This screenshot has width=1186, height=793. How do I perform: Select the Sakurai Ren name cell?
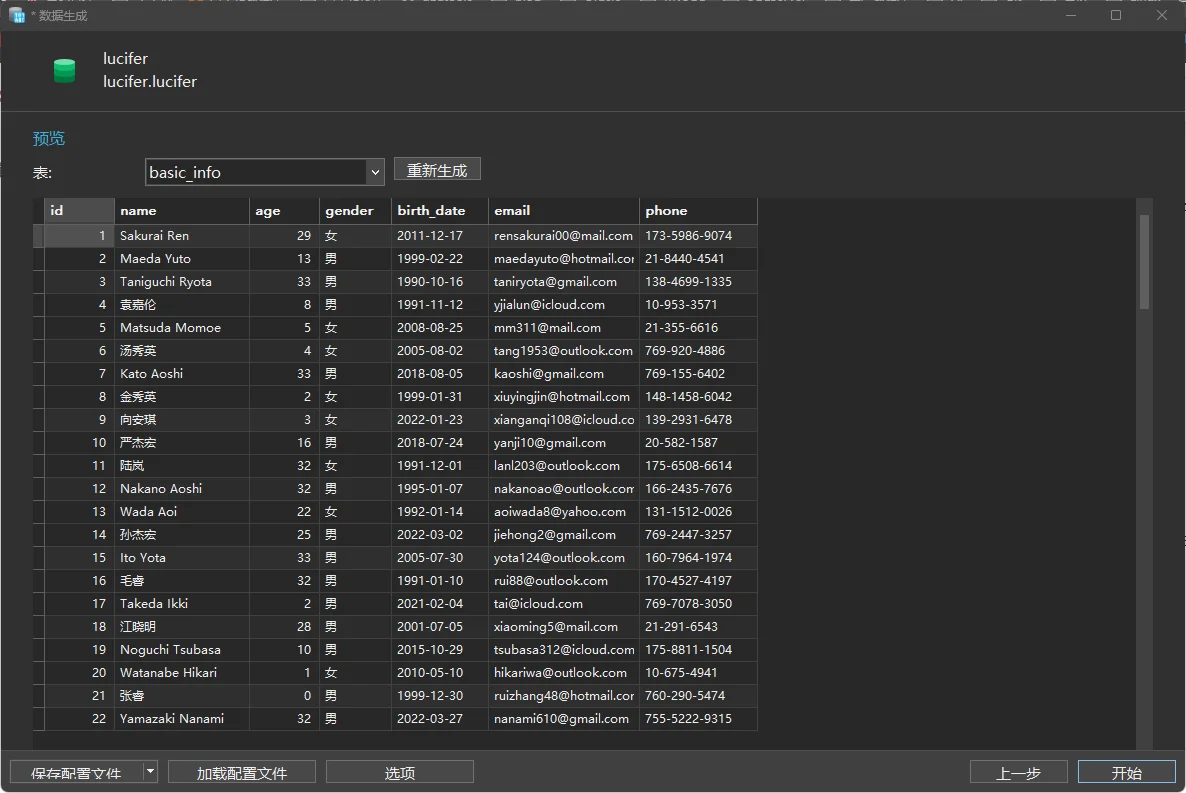click(x=182, y=236)
